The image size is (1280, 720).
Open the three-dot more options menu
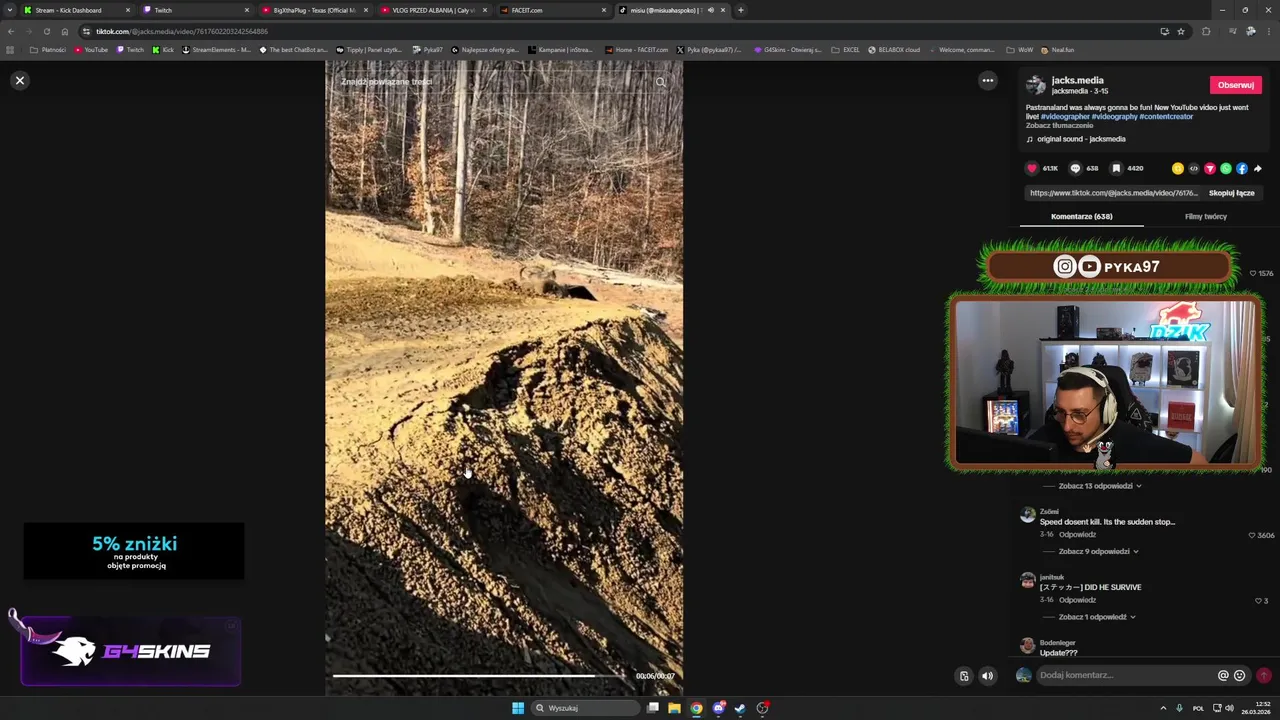click(x=987, y=80)
